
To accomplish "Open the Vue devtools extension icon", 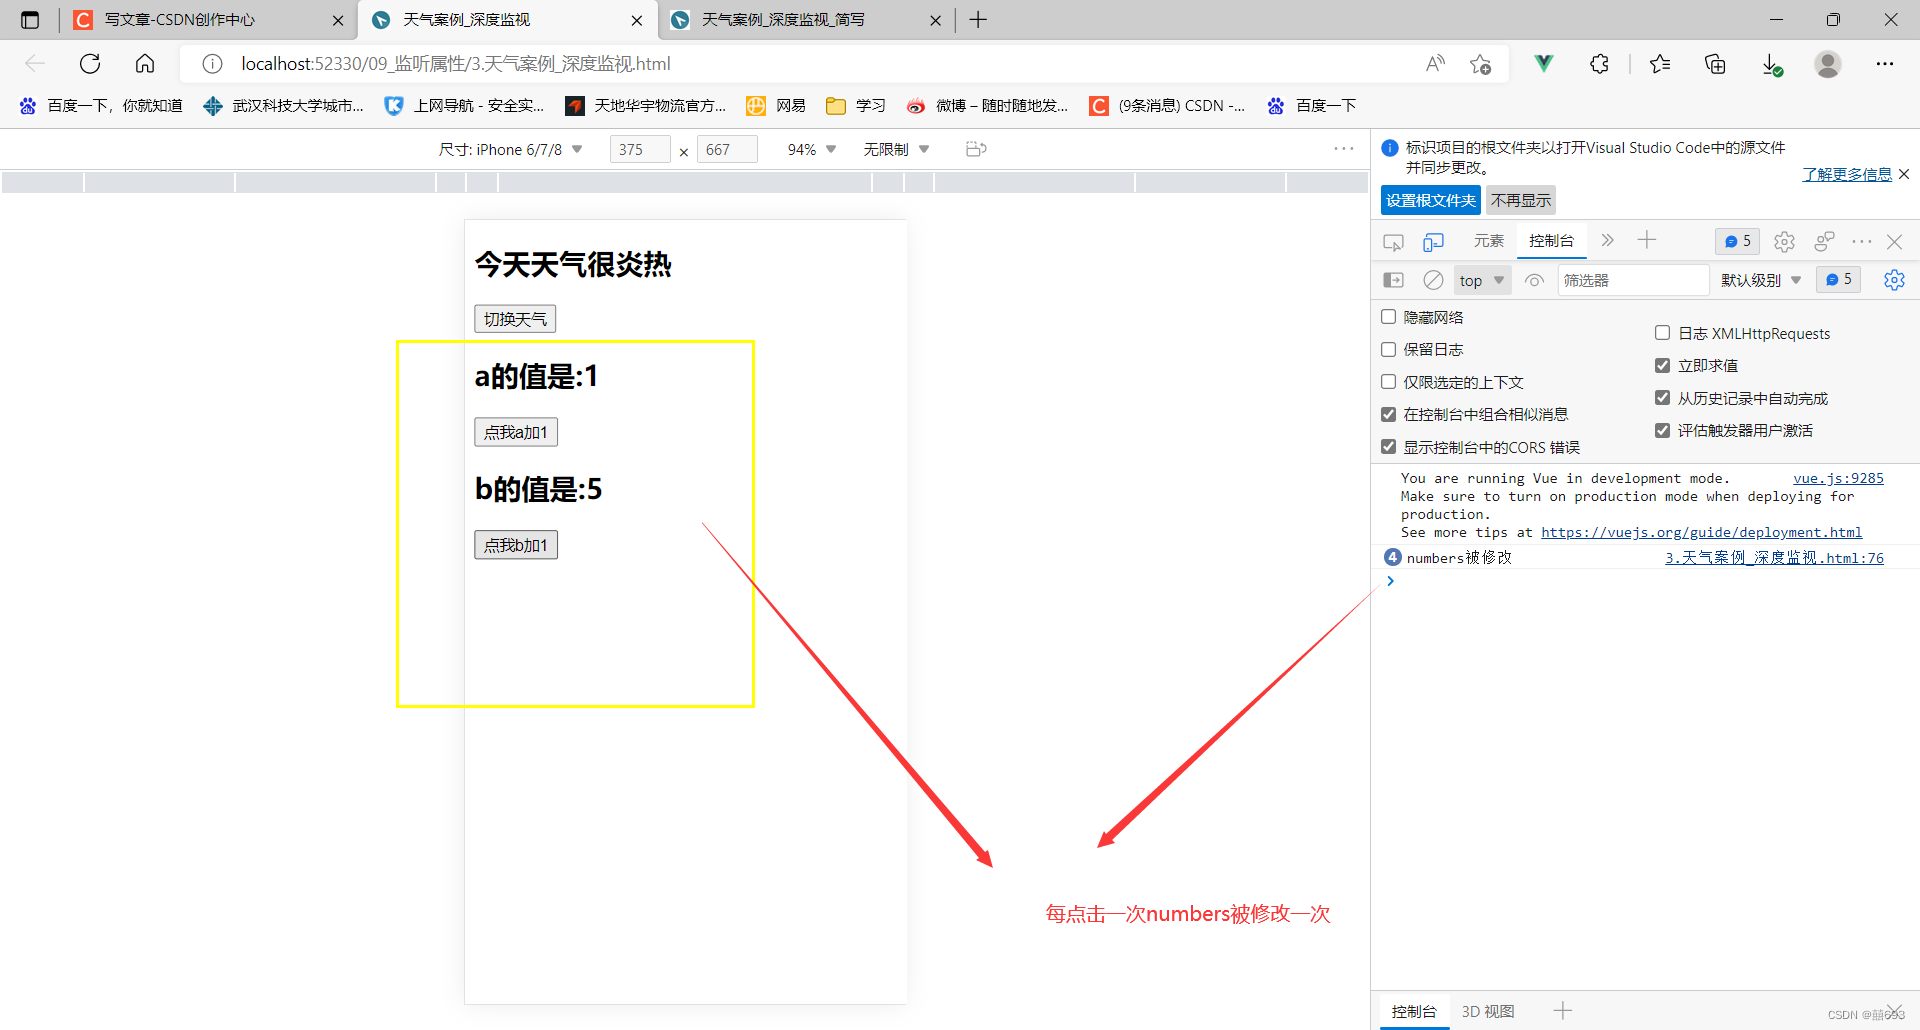I will pos(1543,63).
